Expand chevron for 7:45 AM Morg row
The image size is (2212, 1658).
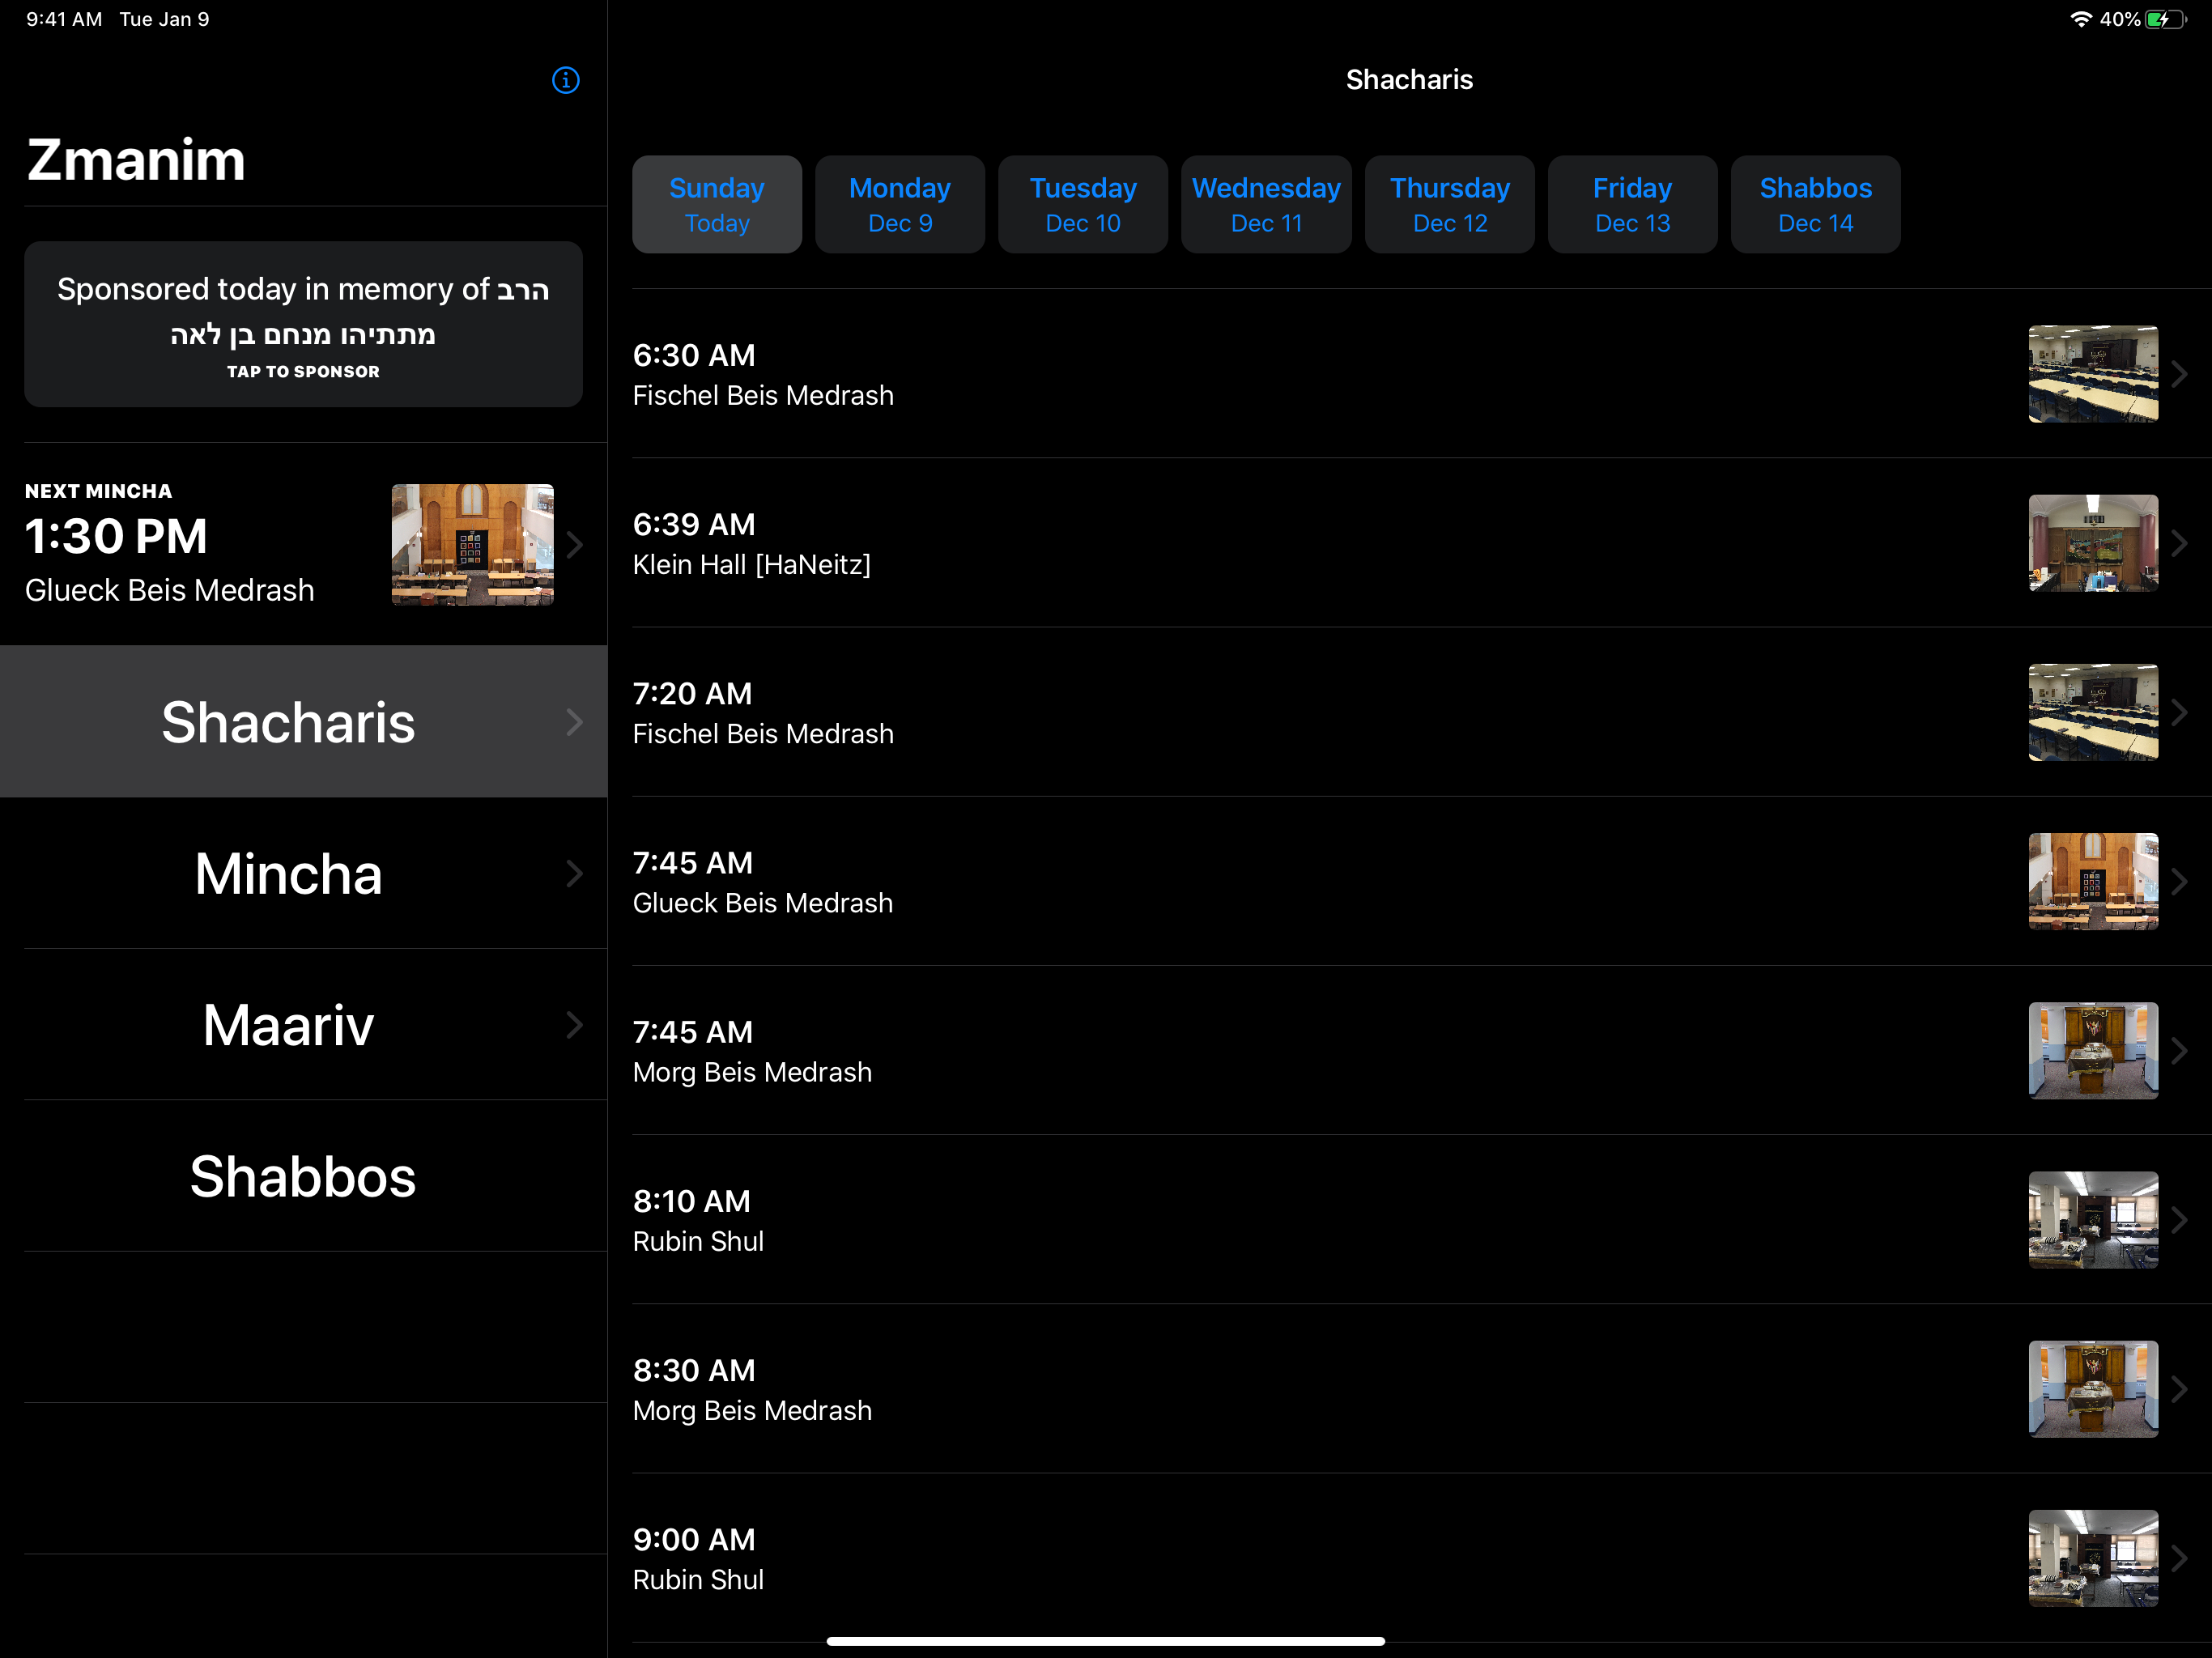tap(2180, 1050)
